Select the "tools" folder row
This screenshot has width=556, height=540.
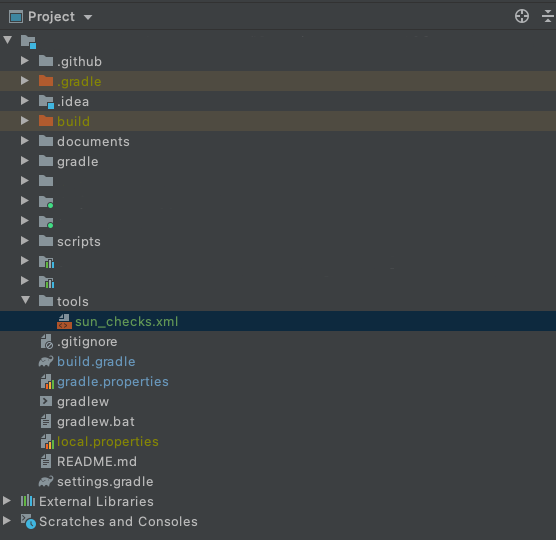point(278,301)
